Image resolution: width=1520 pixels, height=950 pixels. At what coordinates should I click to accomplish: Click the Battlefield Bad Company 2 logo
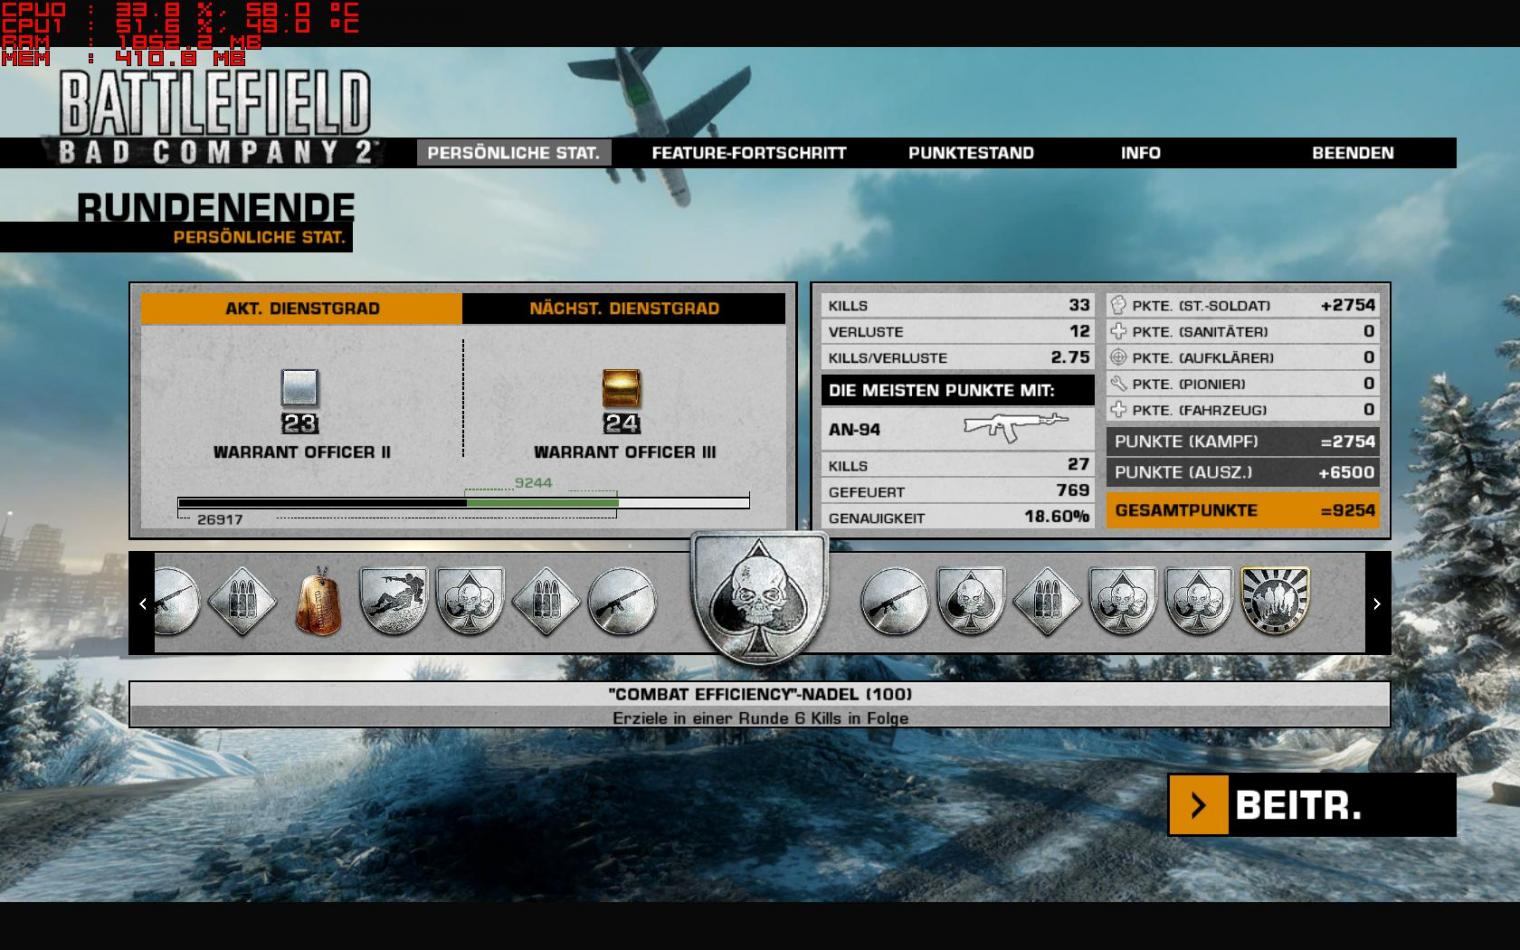pos(214,116)
